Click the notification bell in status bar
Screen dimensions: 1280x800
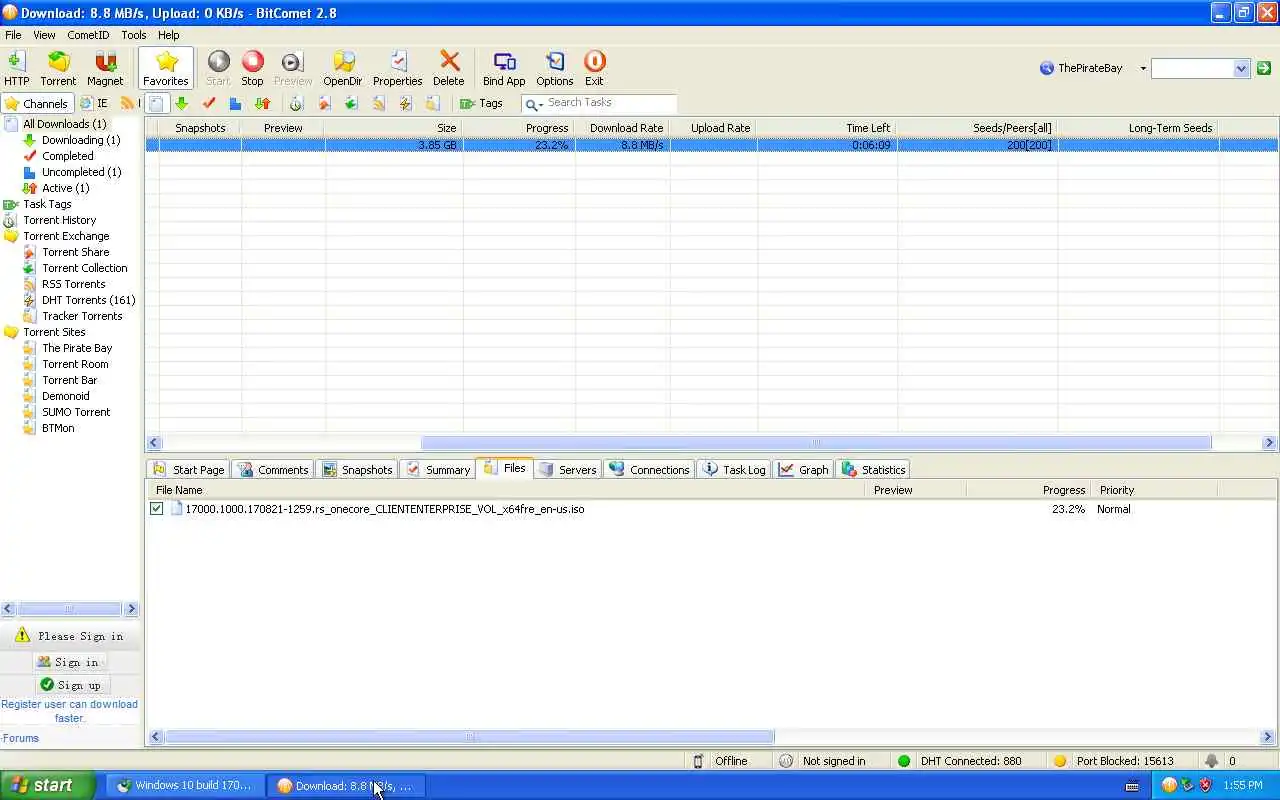click(1211, 761)
